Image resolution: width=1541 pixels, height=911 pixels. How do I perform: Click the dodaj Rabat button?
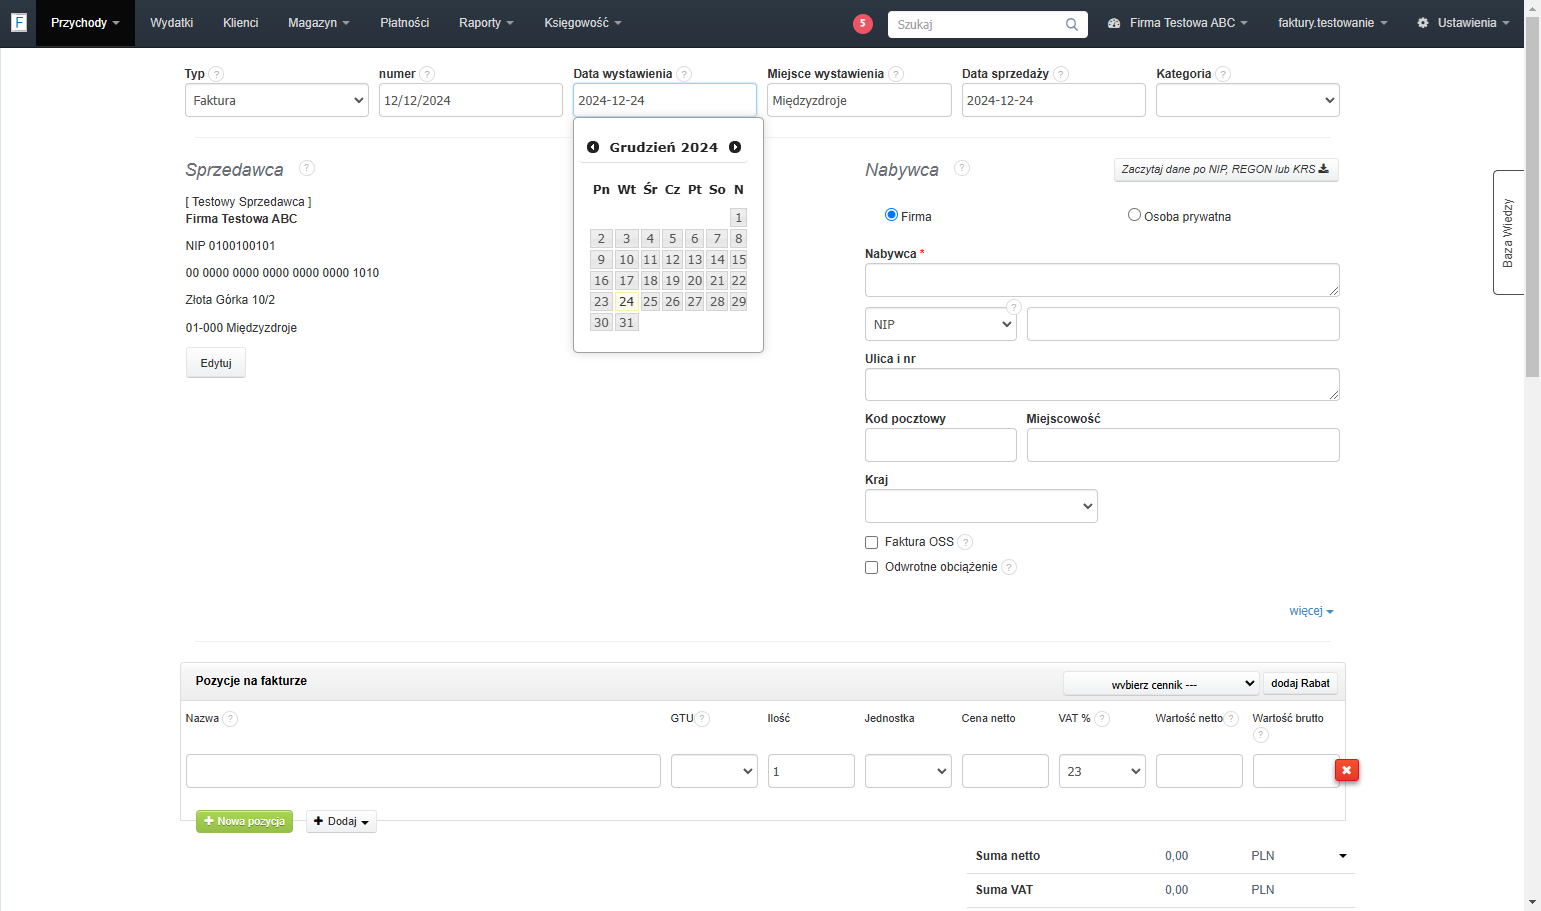click(x=1300, y=684)
